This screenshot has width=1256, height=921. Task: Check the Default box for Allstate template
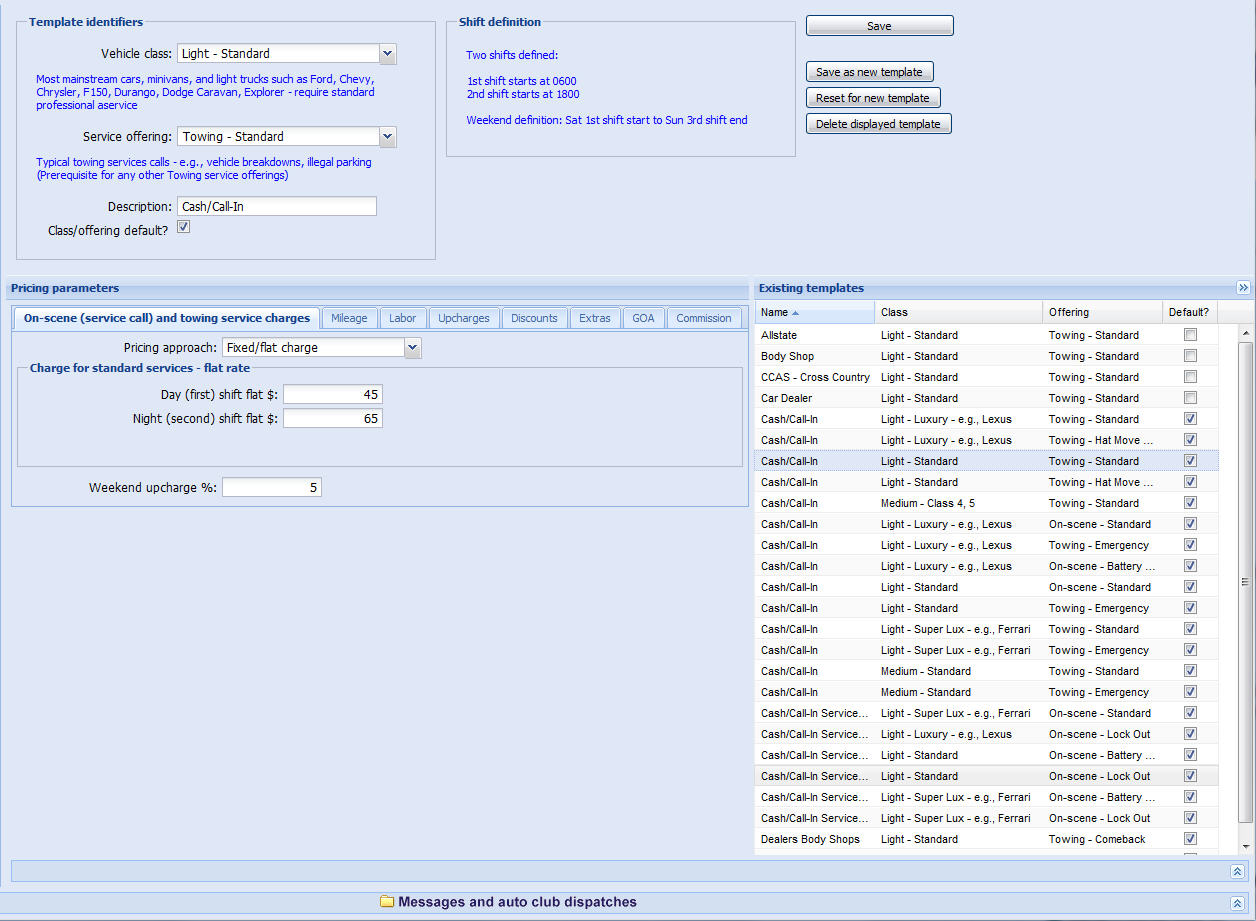tap(1190, 335)
